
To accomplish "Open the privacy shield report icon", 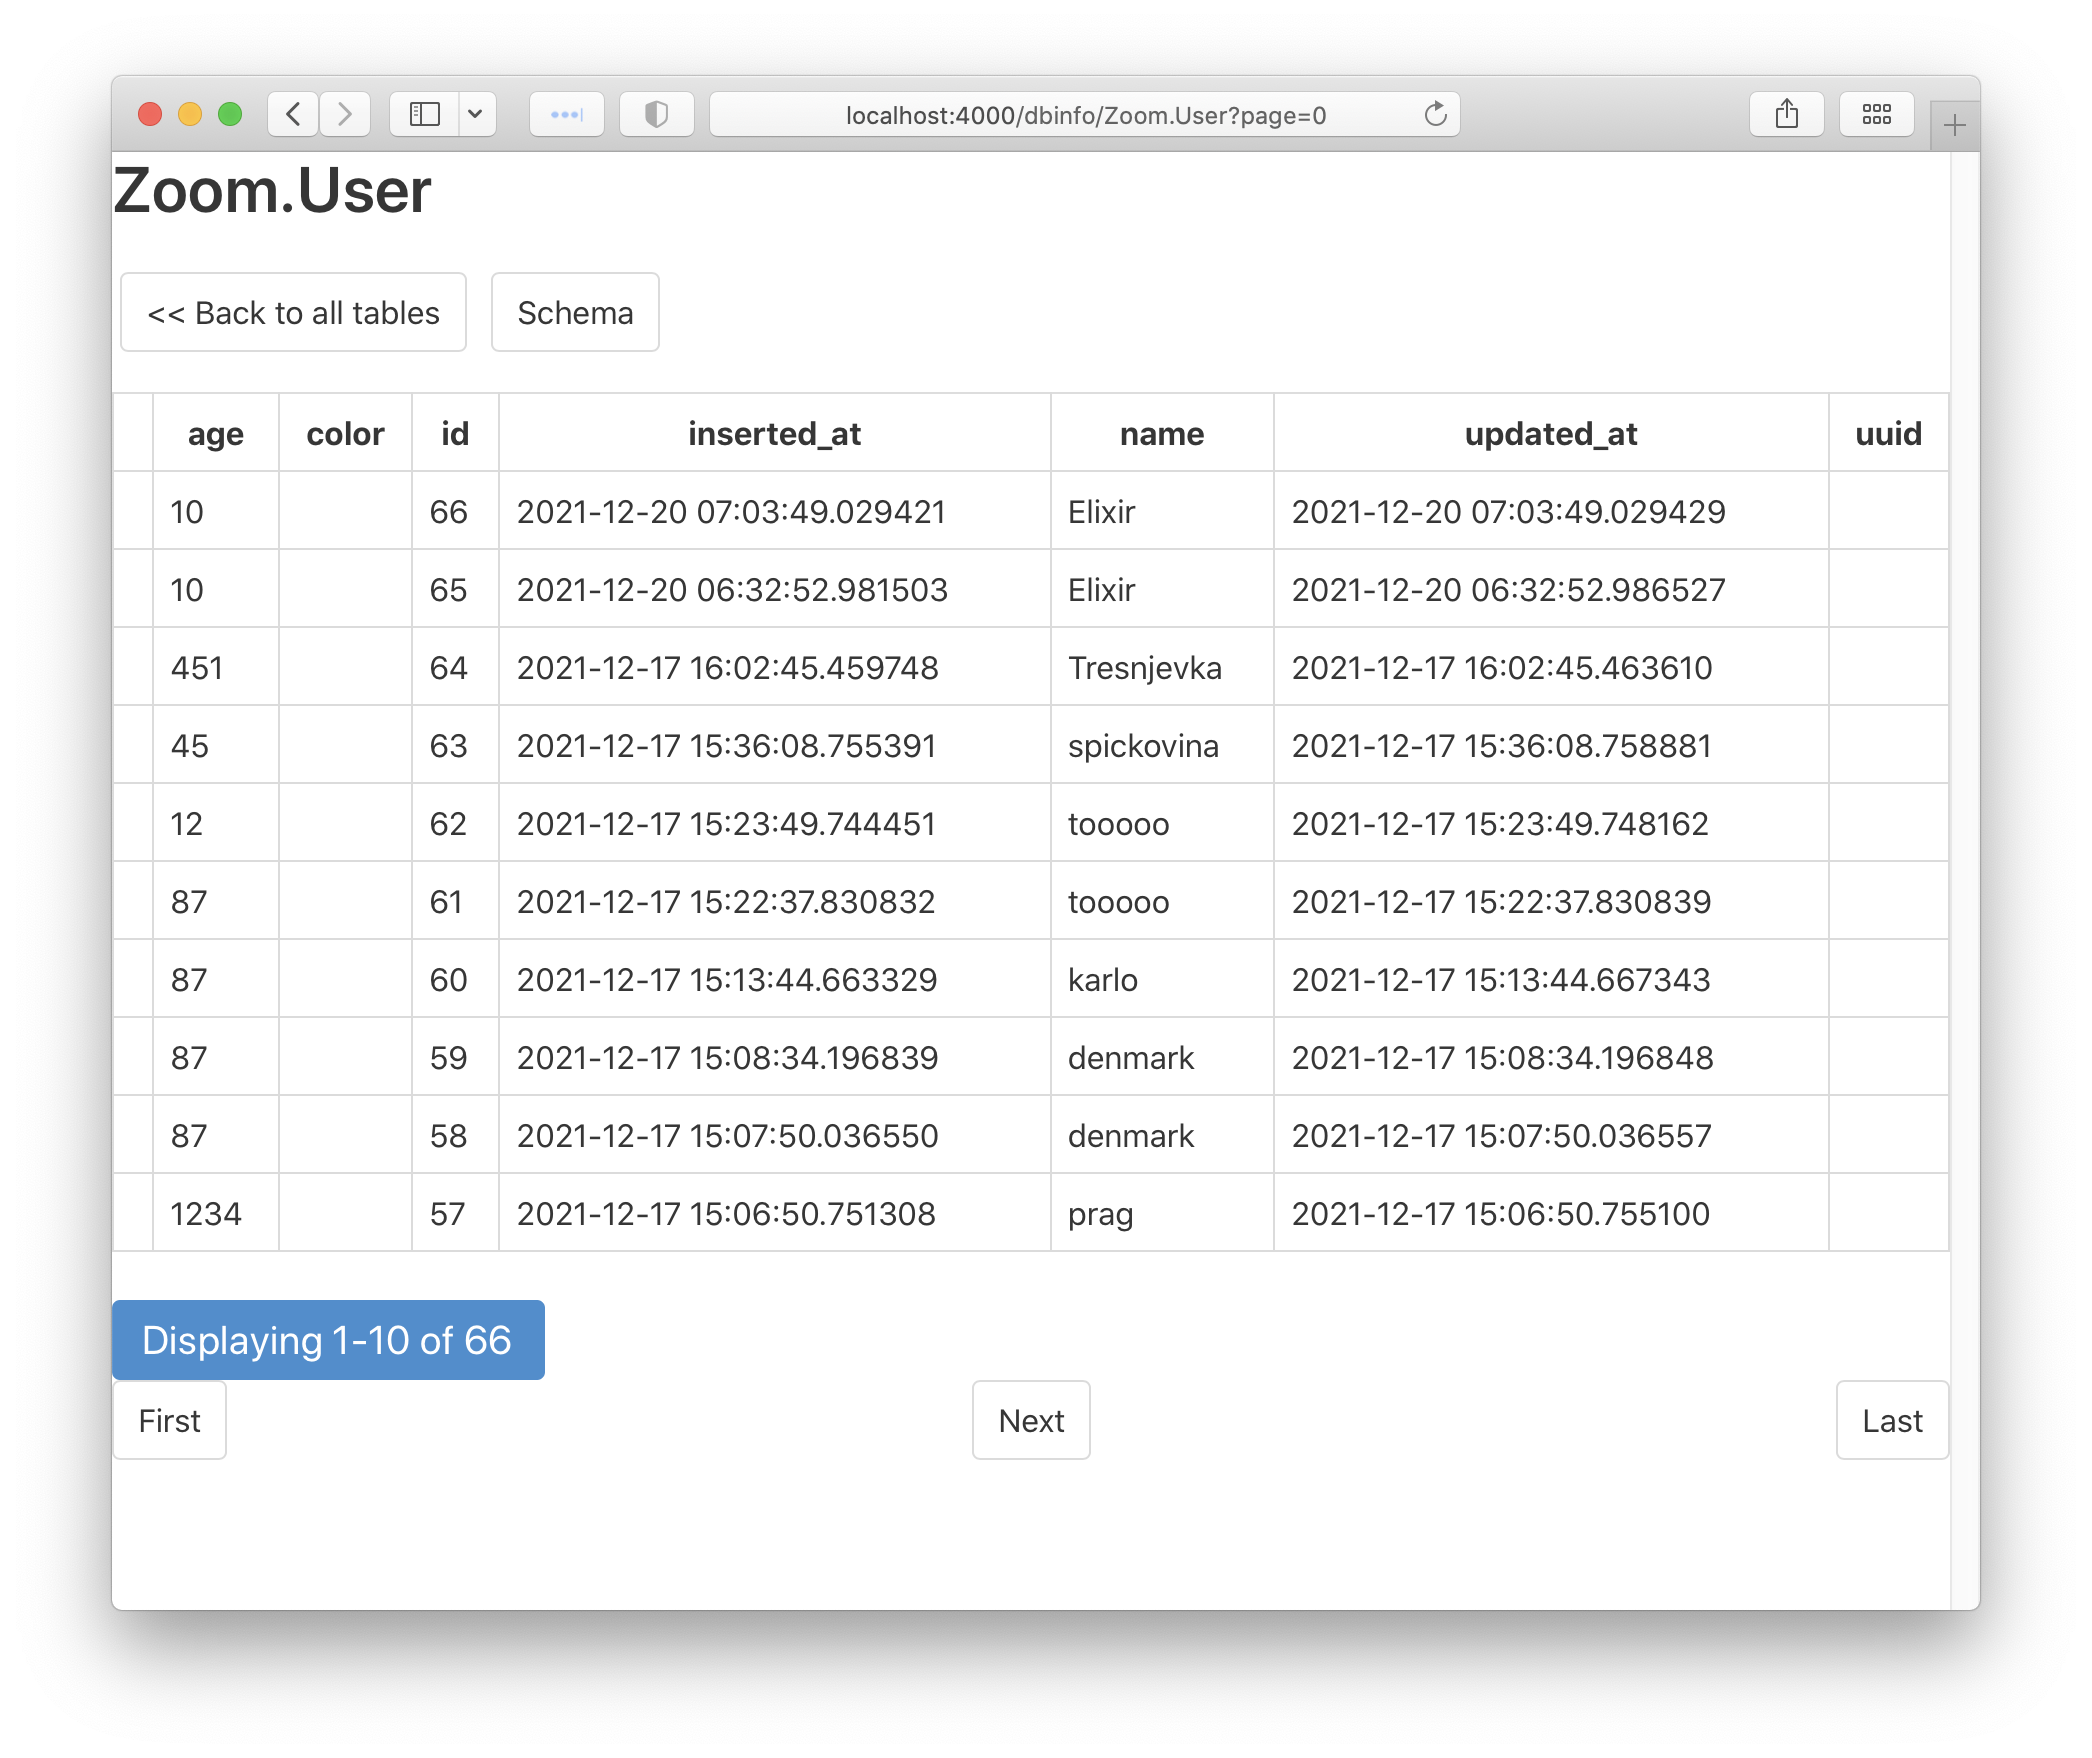I will pos(656,114).
